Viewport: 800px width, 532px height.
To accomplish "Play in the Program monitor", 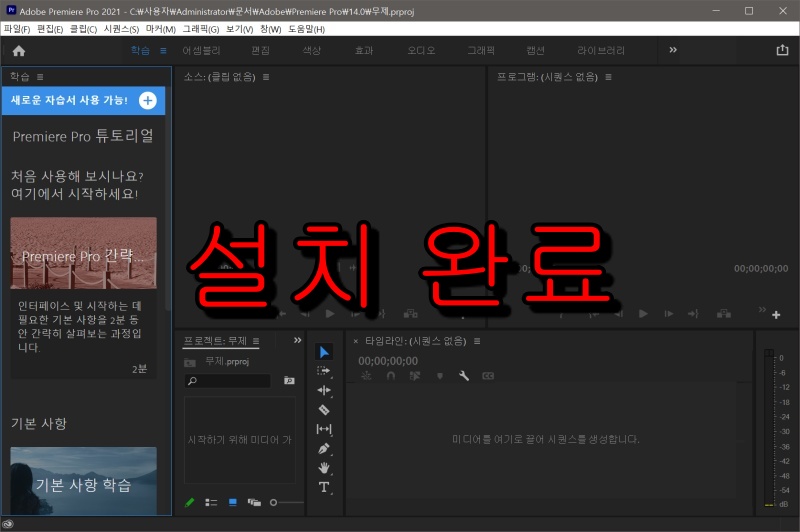I will click(643, 314).
